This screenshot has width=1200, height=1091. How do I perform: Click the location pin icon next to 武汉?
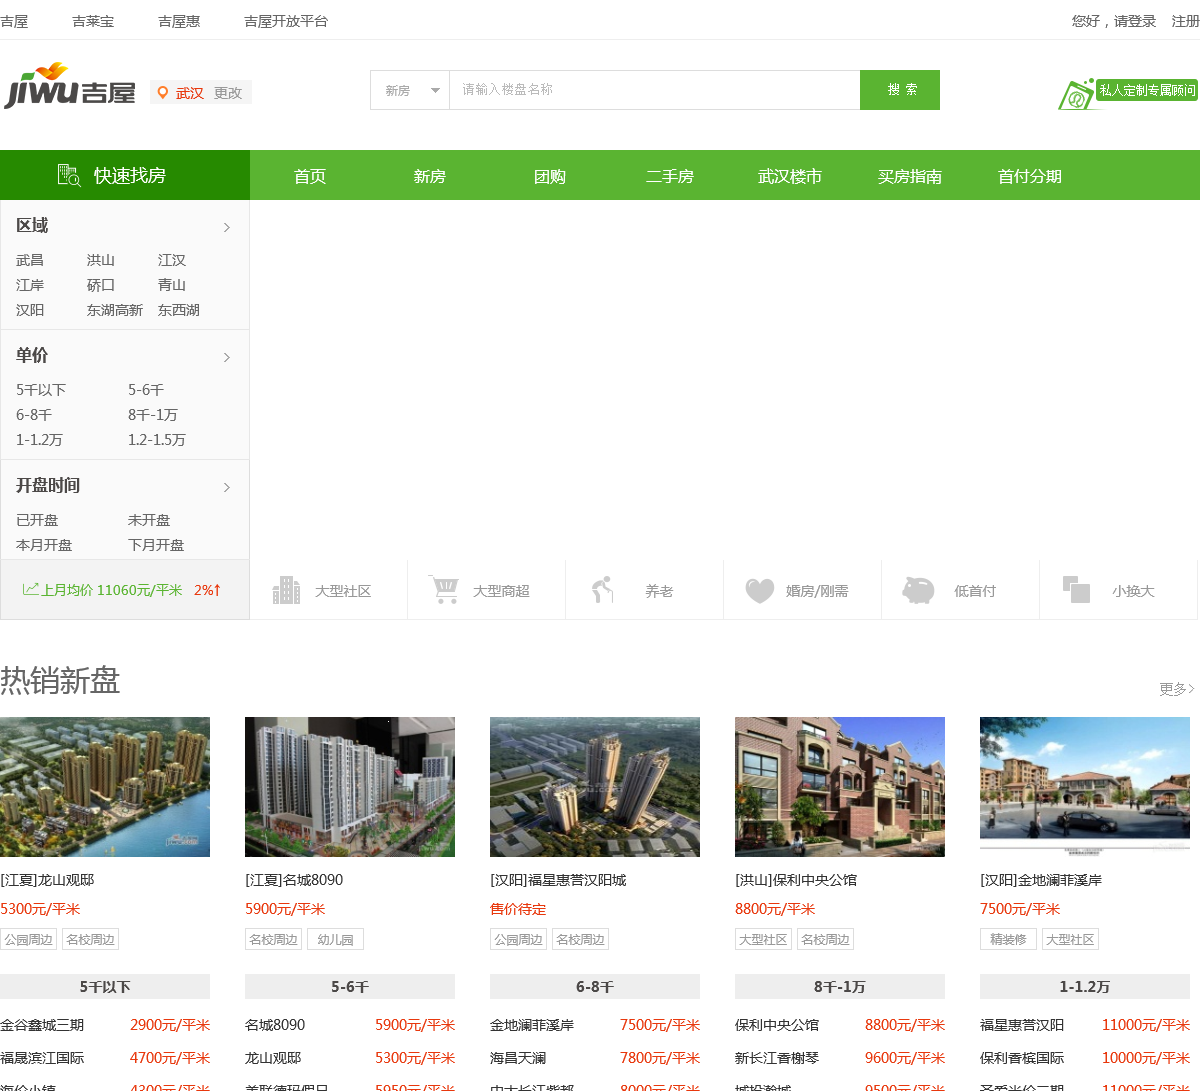[x=162, y=92]
